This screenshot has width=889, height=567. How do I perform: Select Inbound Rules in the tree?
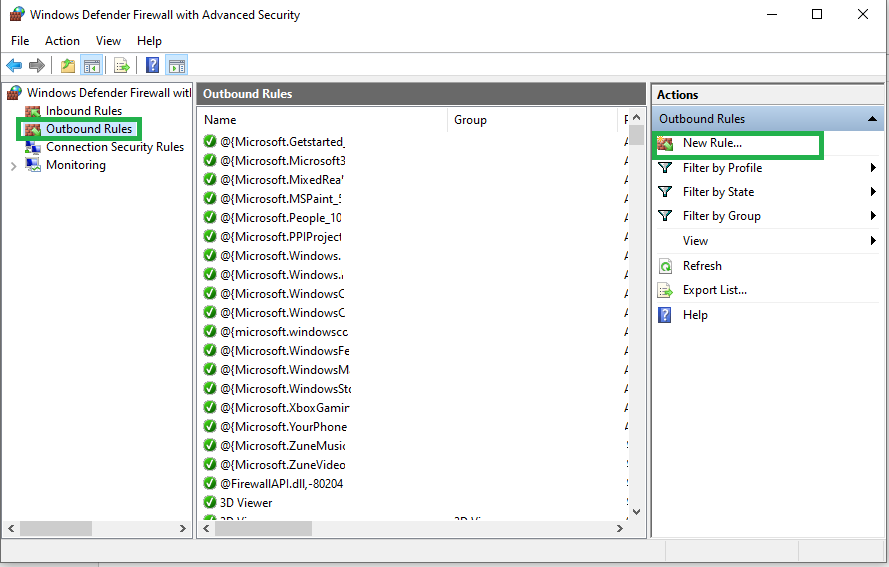click(84, 111)
